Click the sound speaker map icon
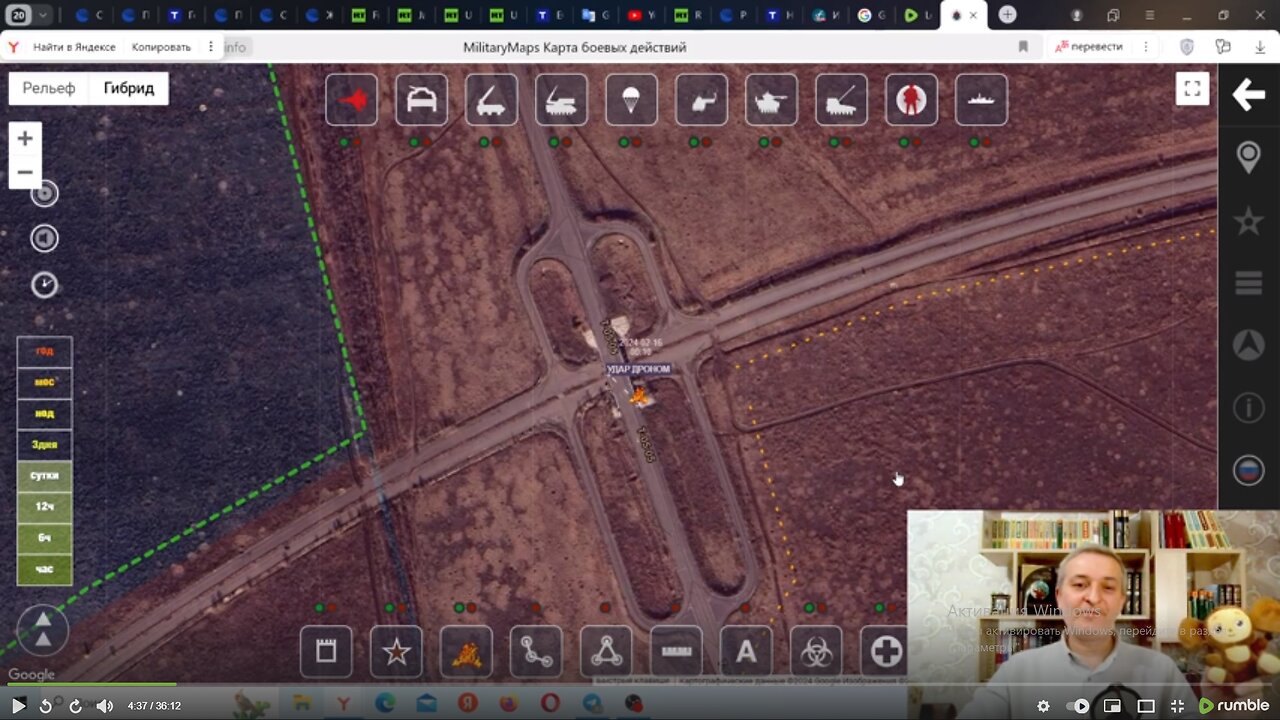Viewport: 1280px width, 720px height. pos(44,238)
